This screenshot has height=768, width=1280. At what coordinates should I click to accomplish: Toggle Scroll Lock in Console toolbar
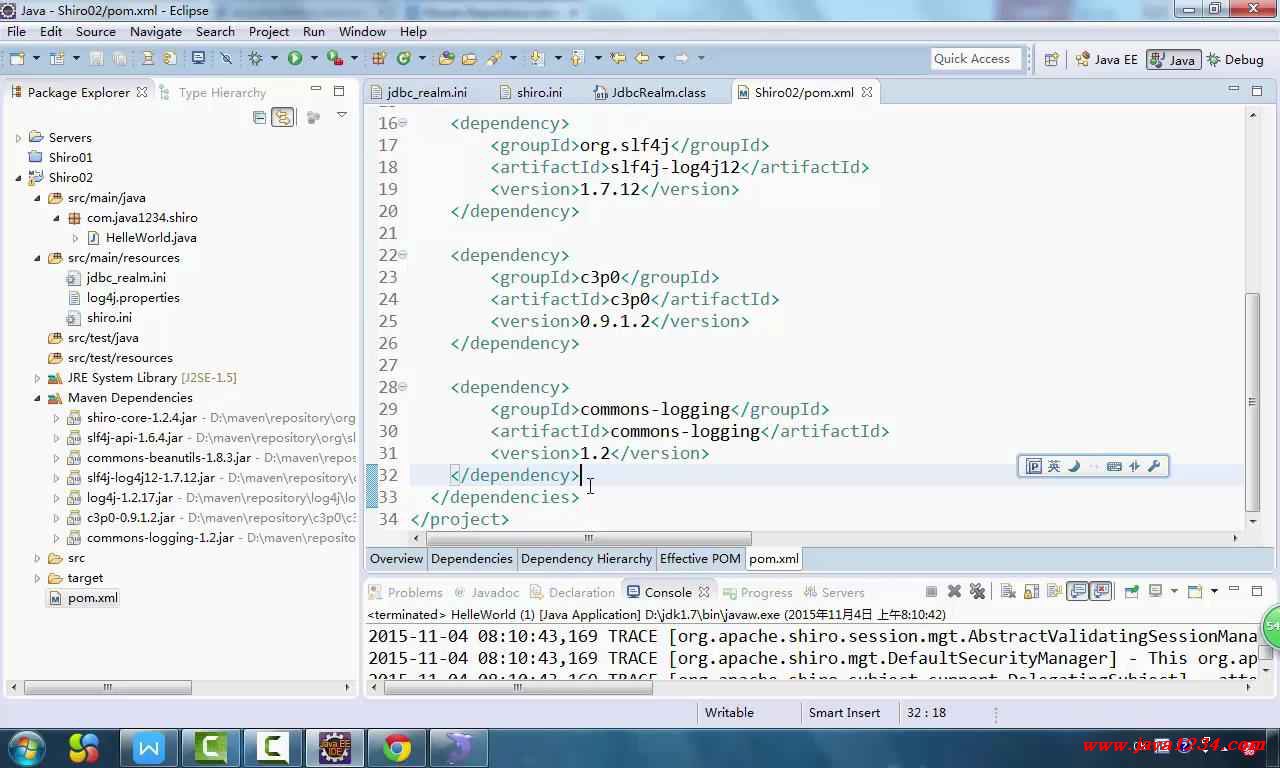click(x=1032, y=592)
